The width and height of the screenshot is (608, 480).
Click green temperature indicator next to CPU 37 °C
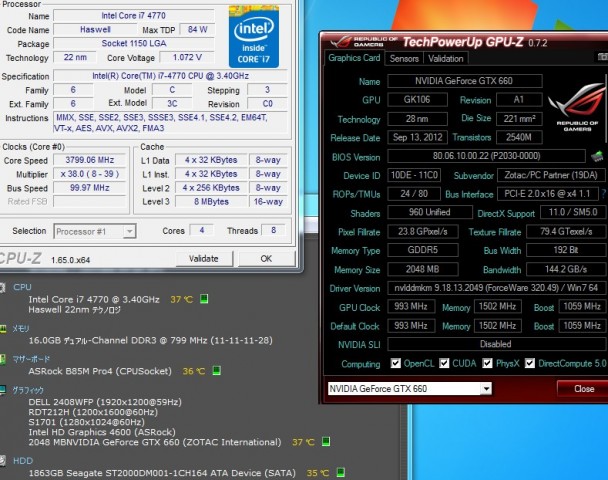(x=204, y=299)
